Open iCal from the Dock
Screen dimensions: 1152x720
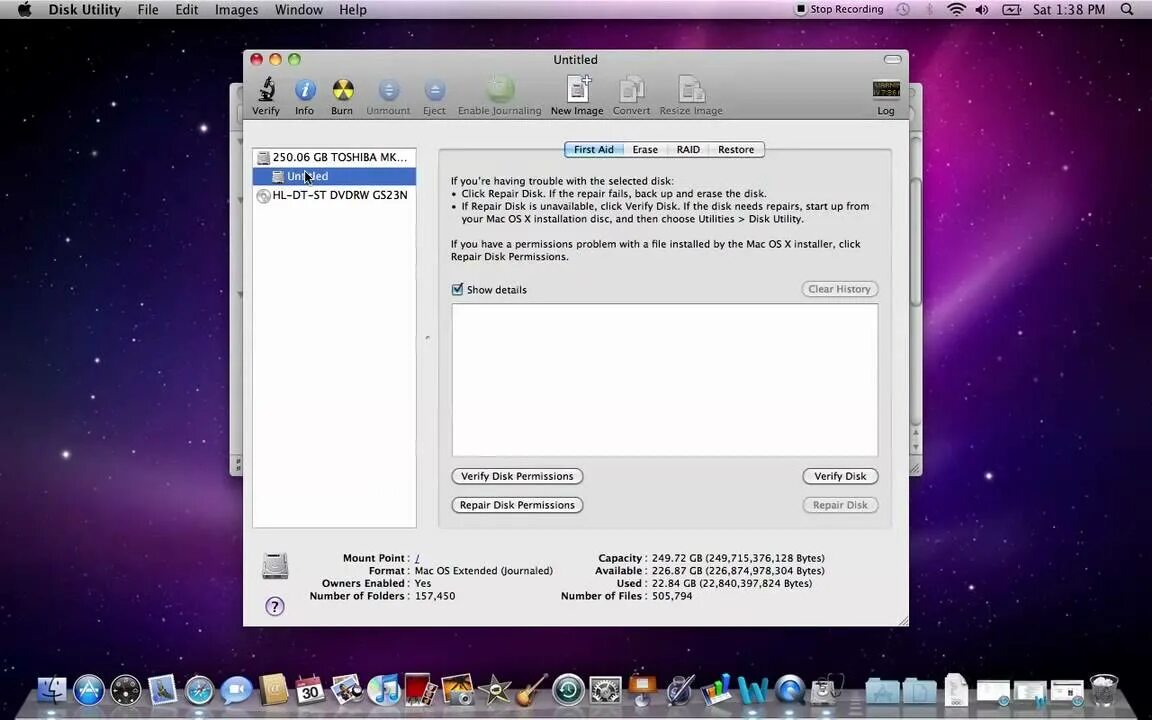(310, 690)
